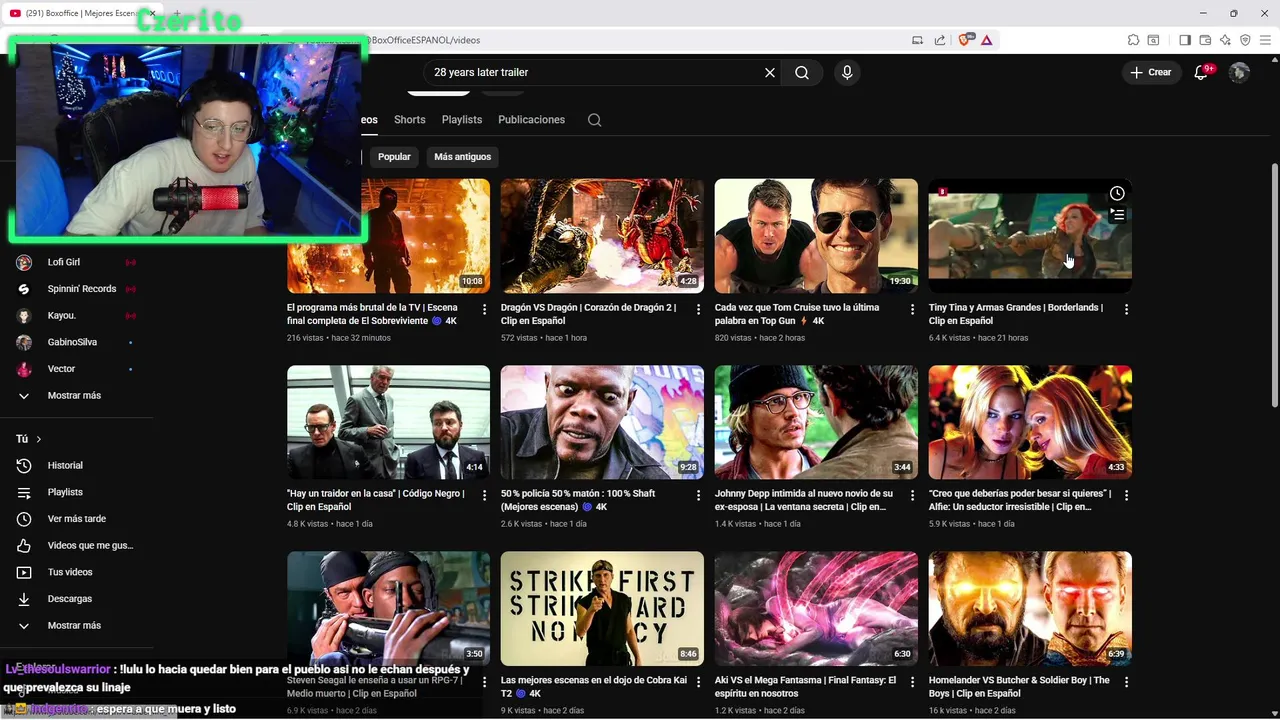1280x720 pixels.
Task: Switch to the Shorts tab
Action: [409, 119]
